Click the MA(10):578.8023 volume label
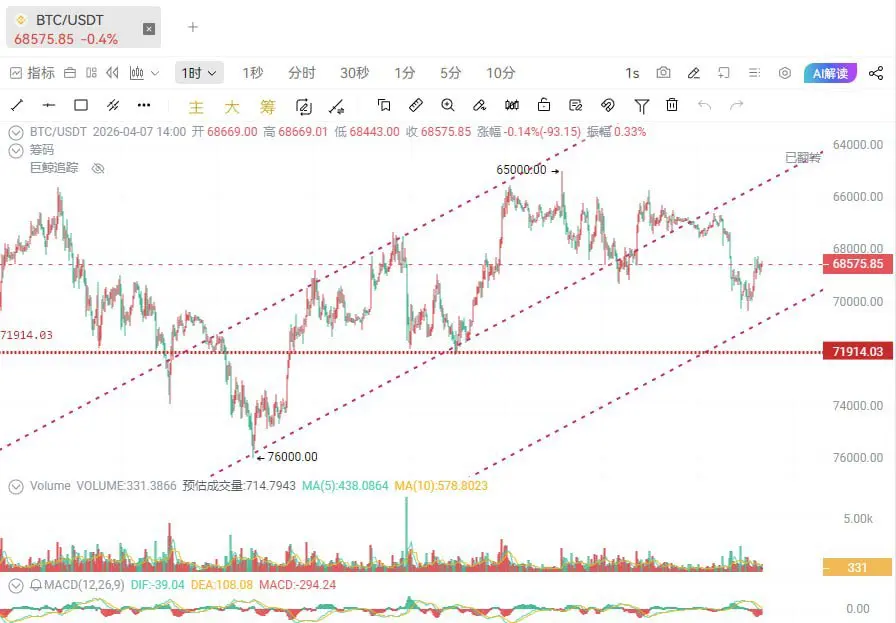This screenshot has height=623, width=896. [x=441, y=486]
